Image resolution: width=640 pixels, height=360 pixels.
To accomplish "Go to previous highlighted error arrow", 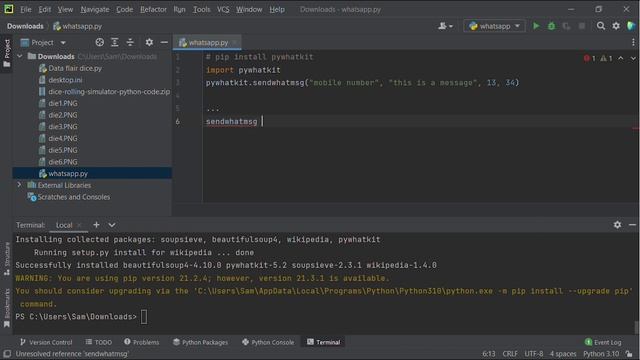I will coord(620,58).
